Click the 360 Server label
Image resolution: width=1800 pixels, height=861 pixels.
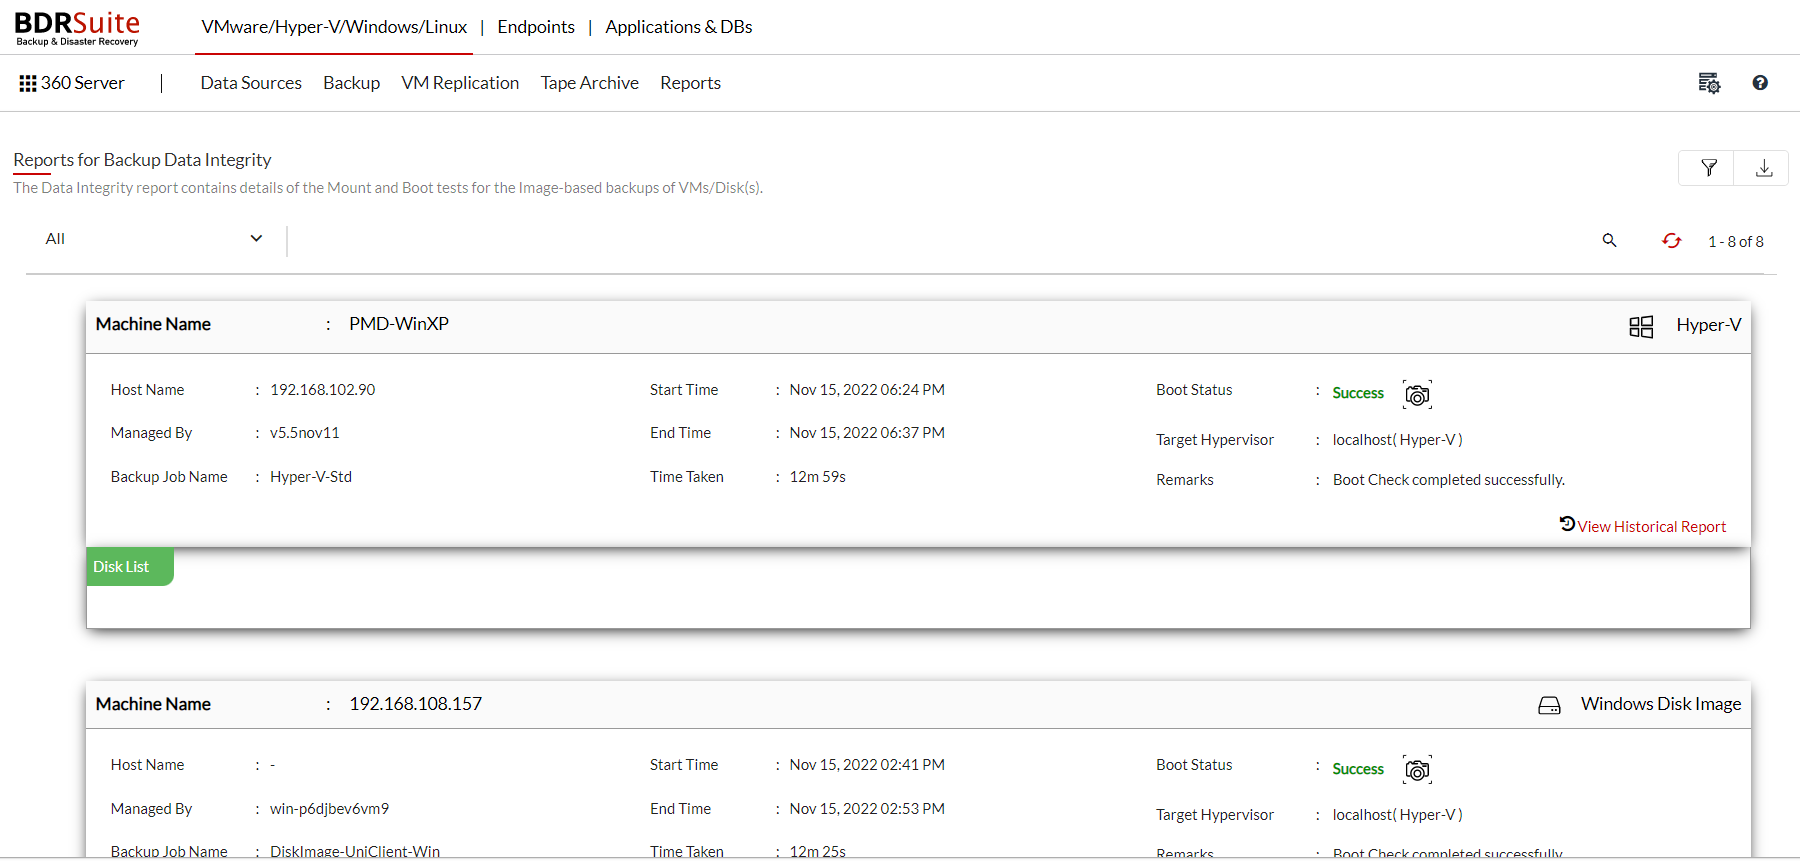83,83
